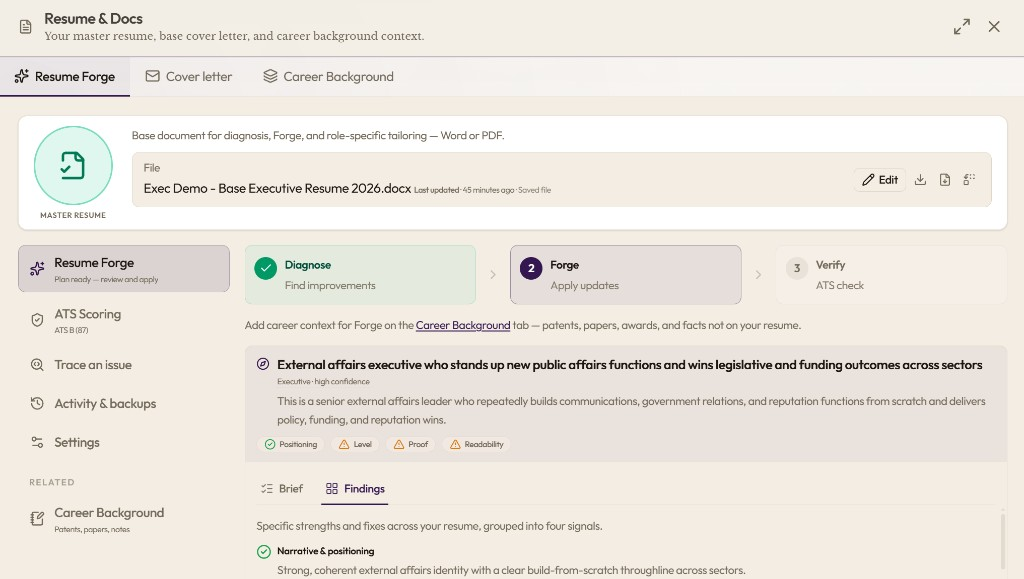
Task: Click the Readability warning chip
Action: [x=477, y=445]
